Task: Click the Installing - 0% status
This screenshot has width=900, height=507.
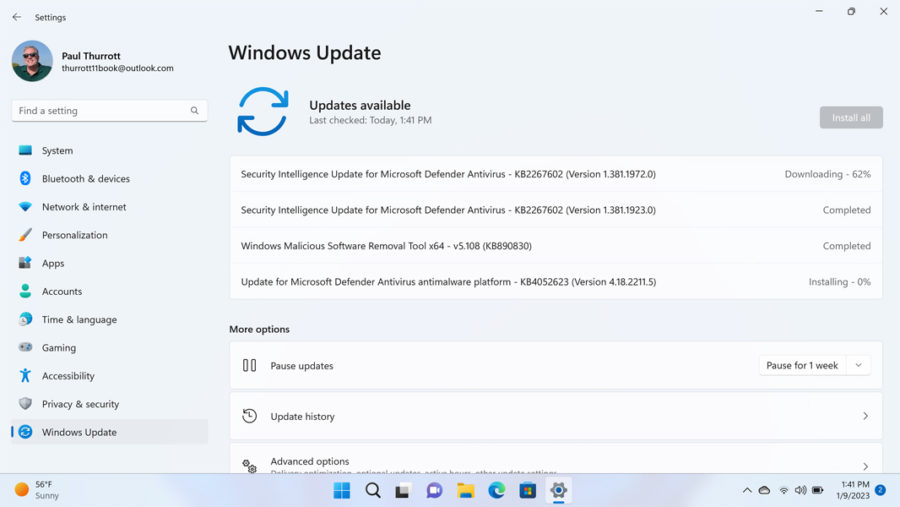Action: [x=840, y=282]
